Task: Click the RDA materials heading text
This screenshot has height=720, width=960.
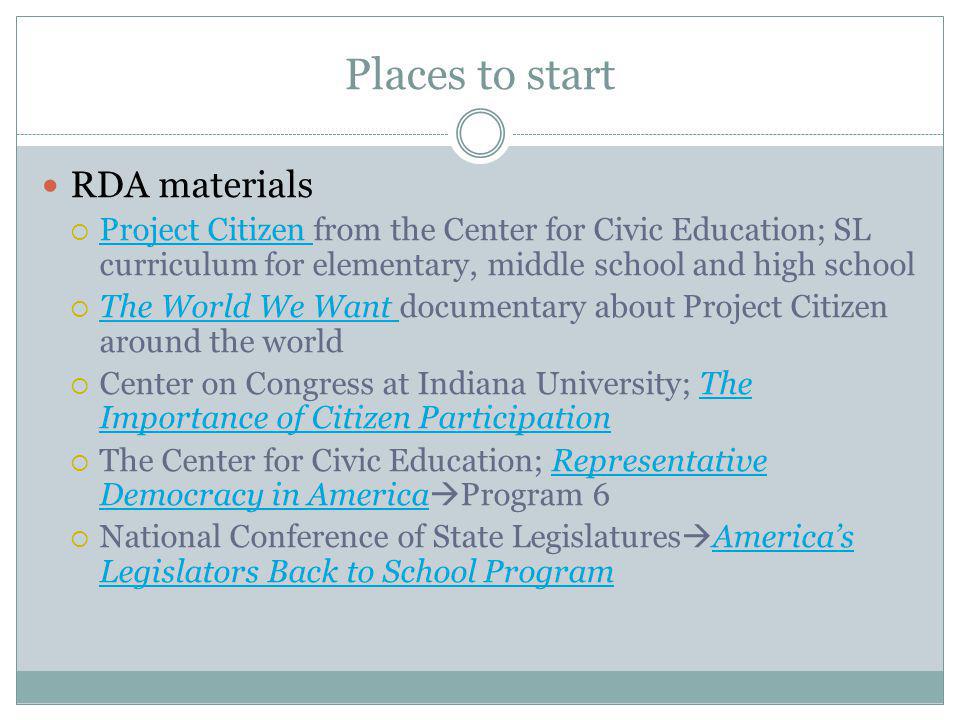Action: [x=192, y=184]
